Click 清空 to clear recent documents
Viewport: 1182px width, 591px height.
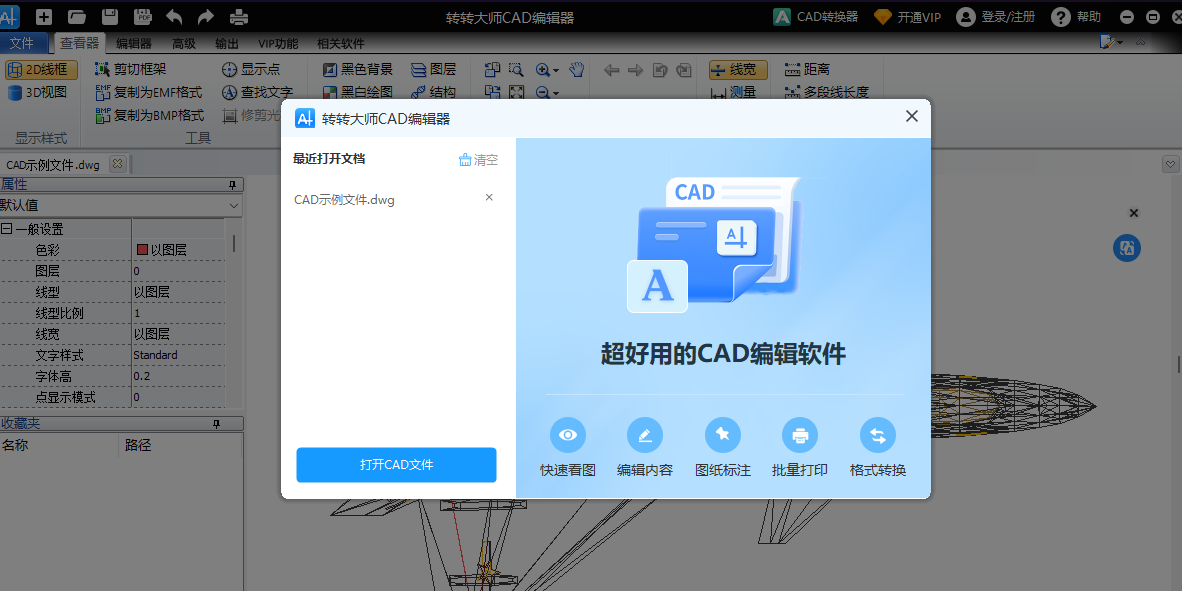point(478,160)
